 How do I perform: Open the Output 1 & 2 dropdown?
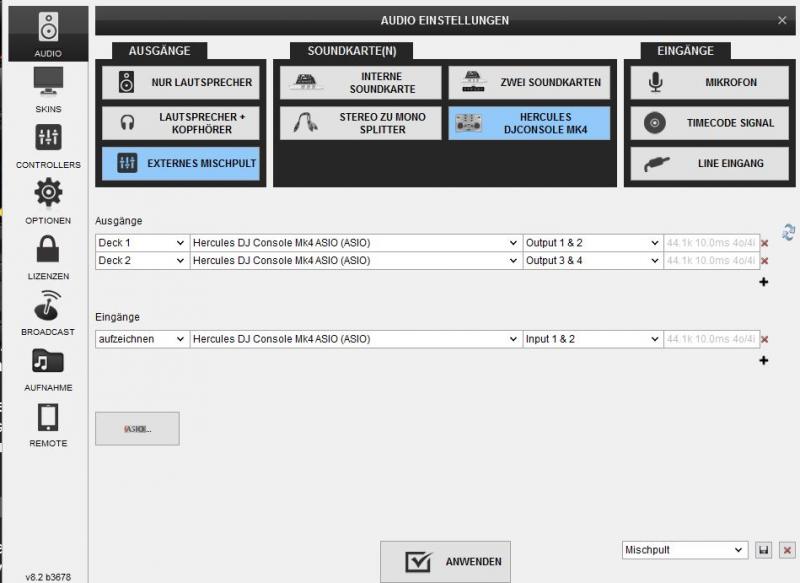tap(592, 243)
